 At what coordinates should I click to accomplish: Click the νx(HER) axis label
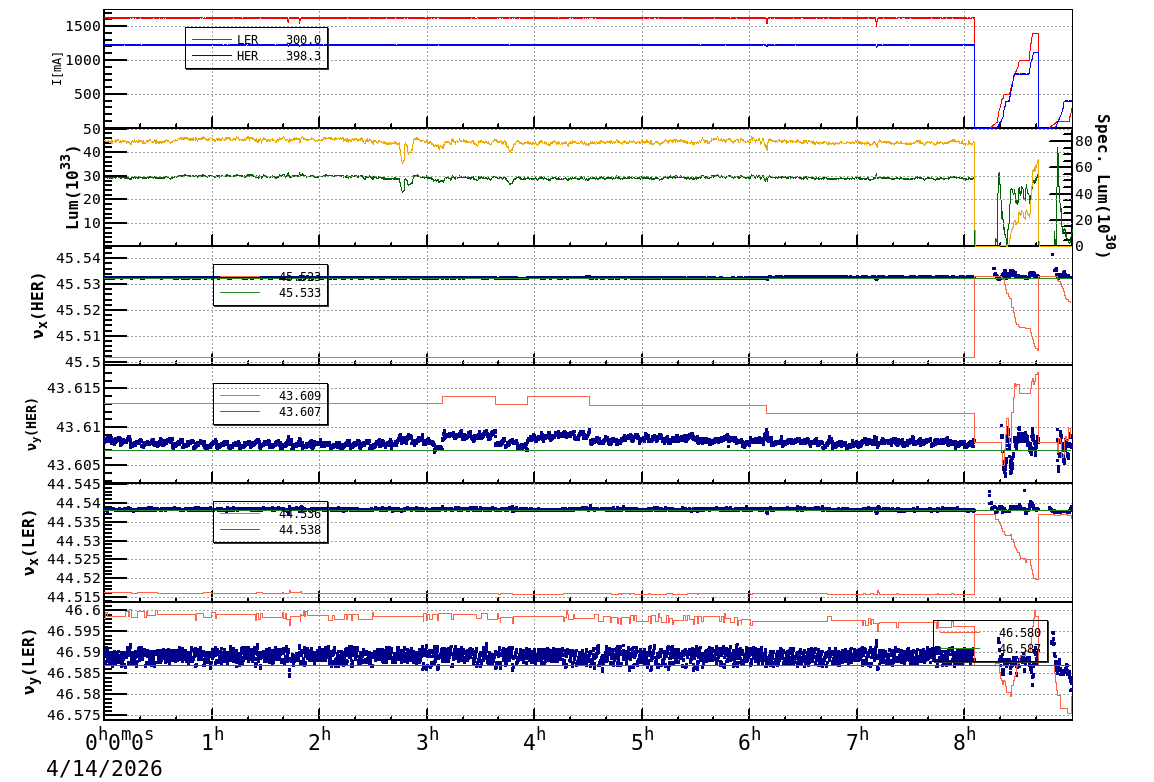38,306
